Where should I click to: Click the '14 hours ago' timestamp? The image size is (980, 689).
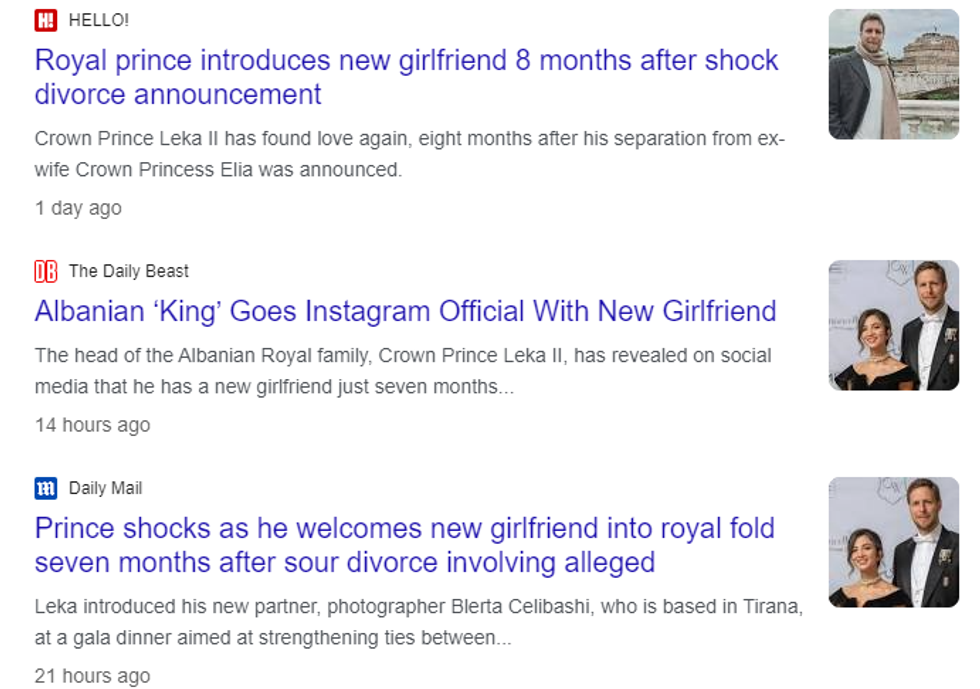(92, 425)
